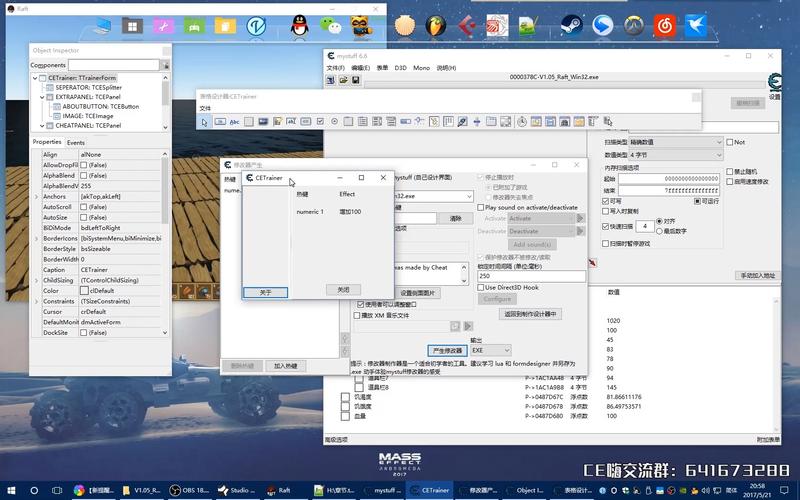This screenshot has width=800, height=500.
Task: Pick the Abc label component in designer toolbar
Action: coord(234,122)
